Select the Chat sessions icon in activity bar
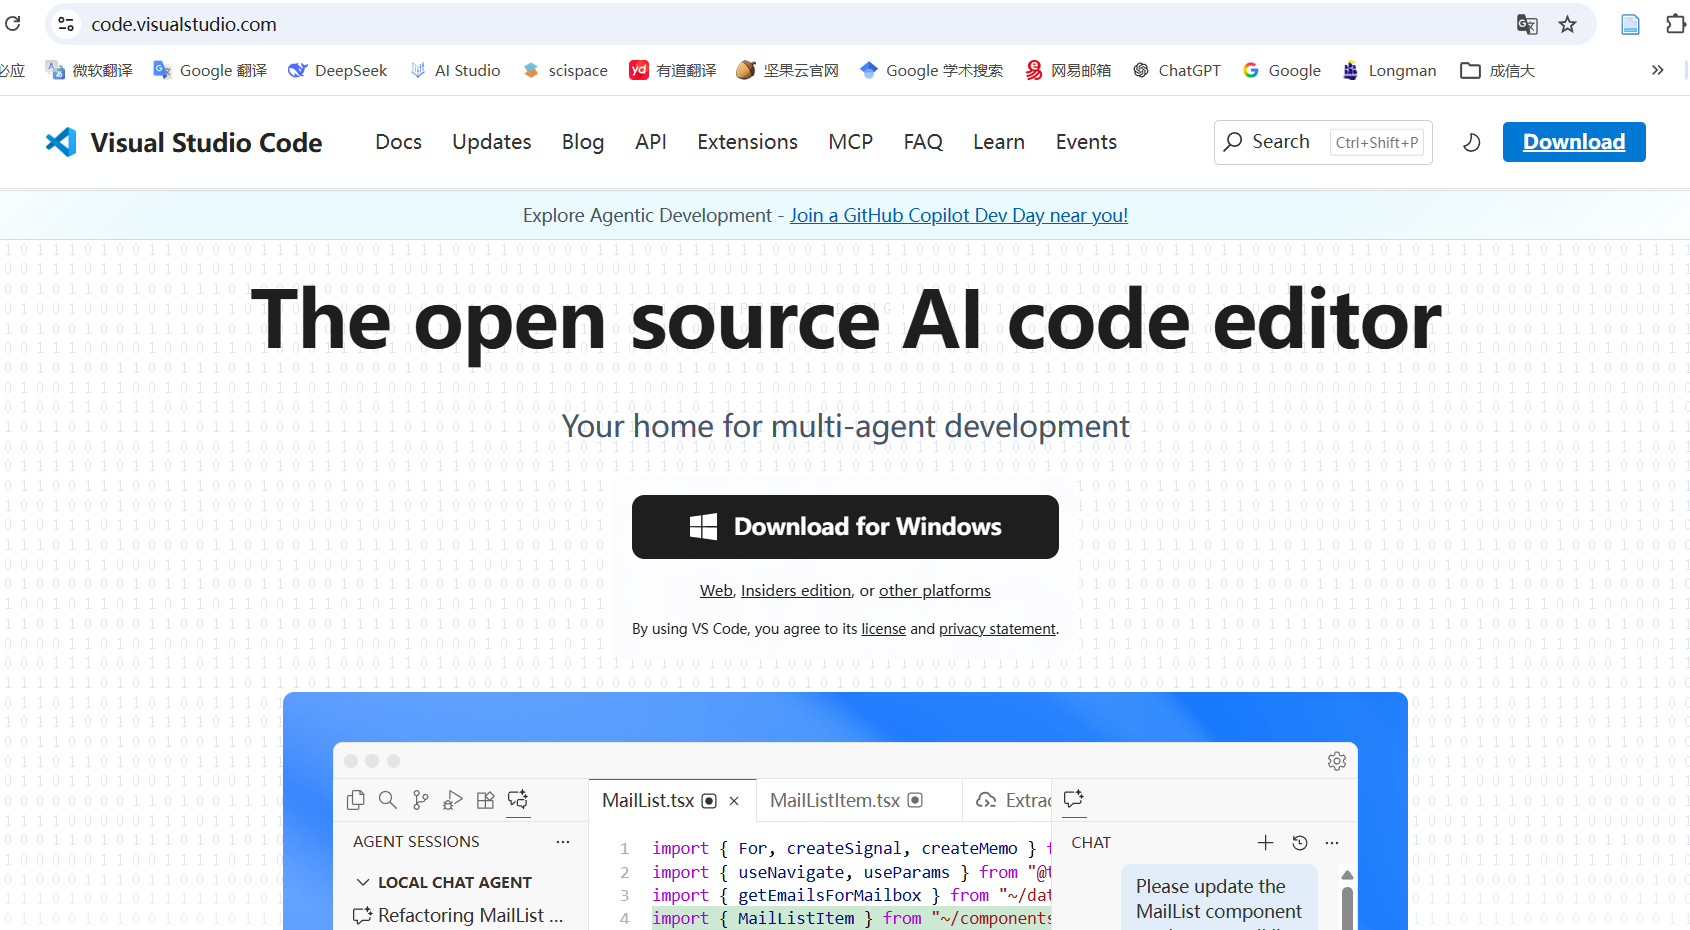This screenshot has height=930, width=1690. pyautogui.click(x=518, y=800)
